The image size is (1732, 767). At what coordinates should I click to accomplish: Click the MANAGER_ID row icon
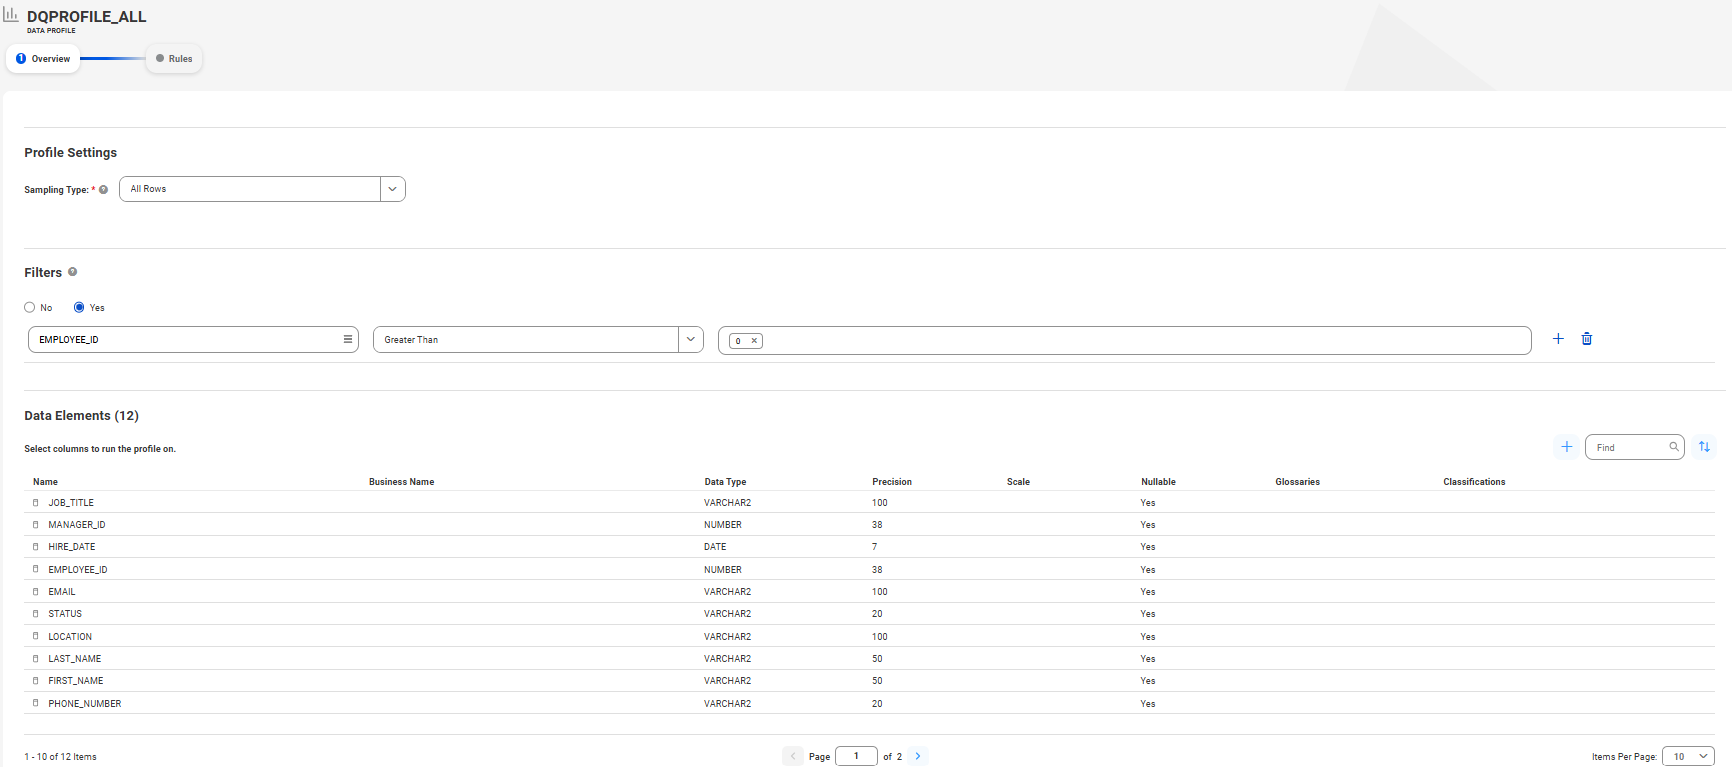[x=36, y=525]
